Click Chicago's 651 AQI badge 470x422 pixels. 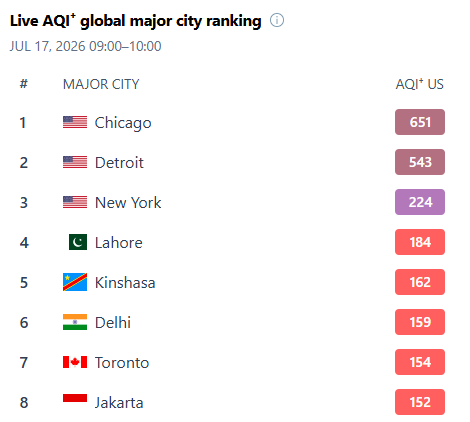[x=420, y=122]
